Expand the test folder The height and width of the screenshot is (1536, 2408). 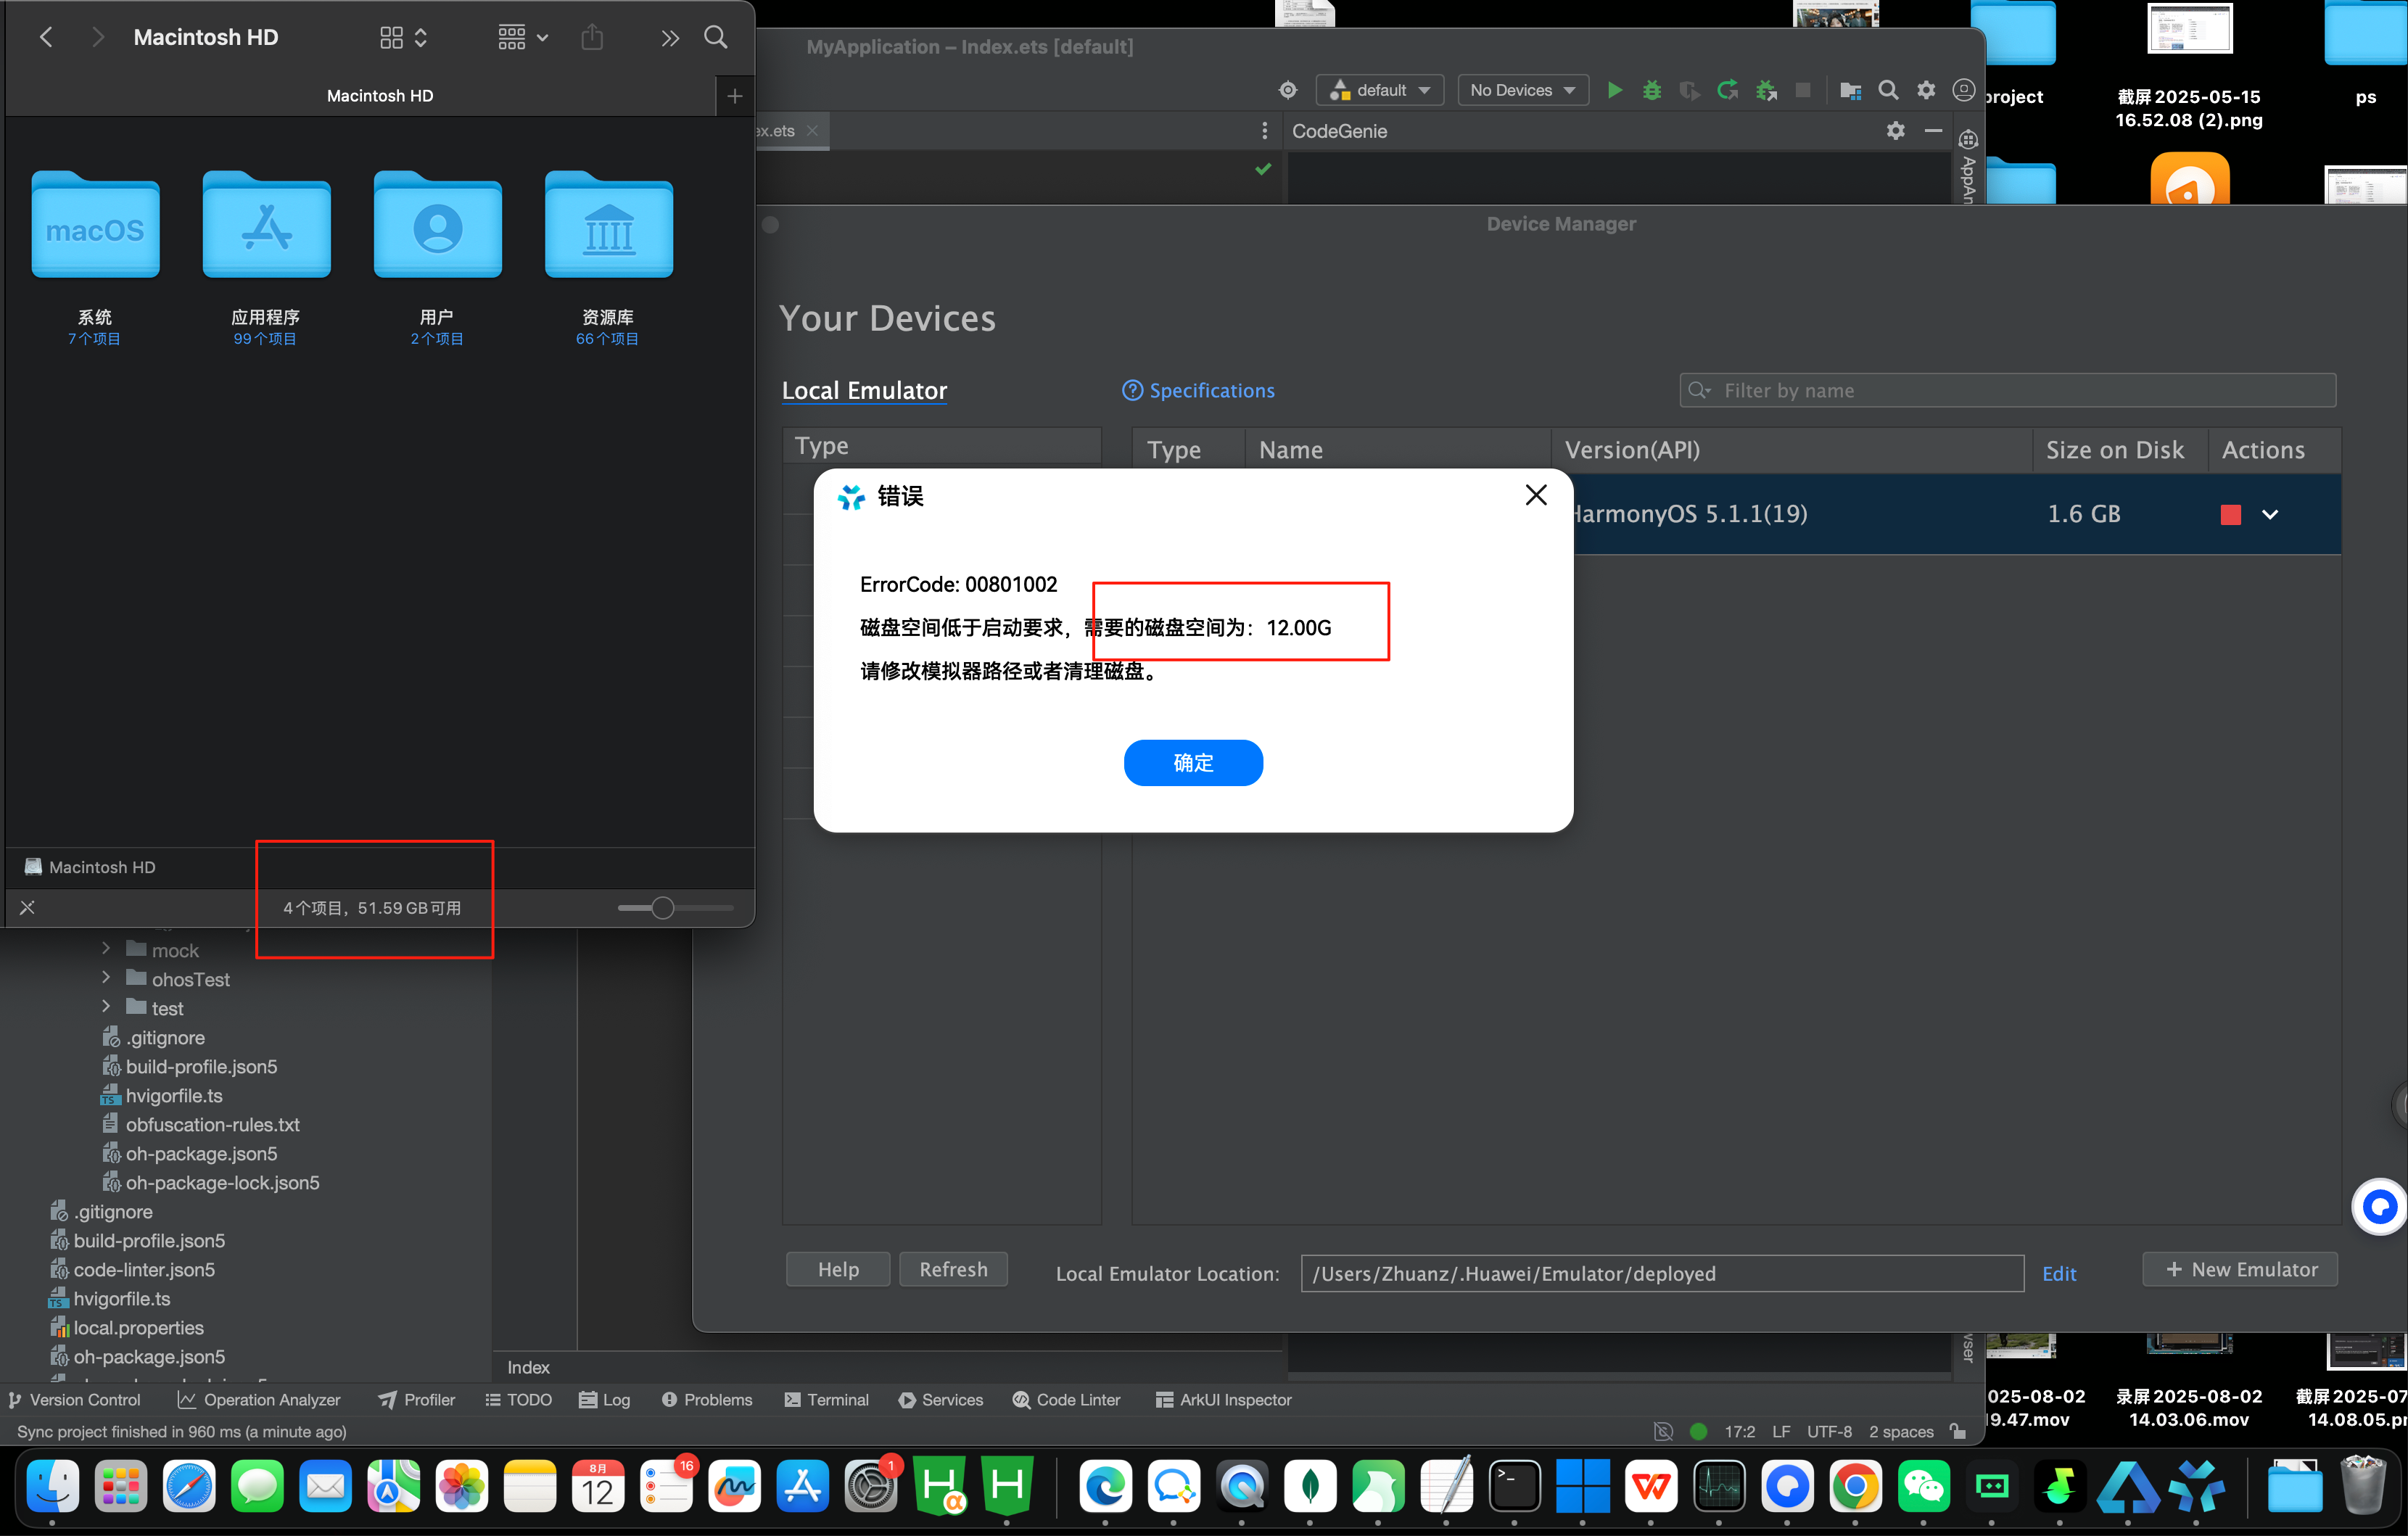click(x=106, y=1007)
